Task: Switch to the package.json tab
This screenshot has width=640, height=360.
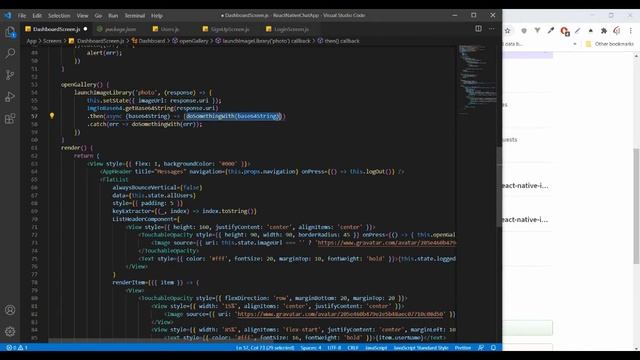Action: [x=120, y=29]
